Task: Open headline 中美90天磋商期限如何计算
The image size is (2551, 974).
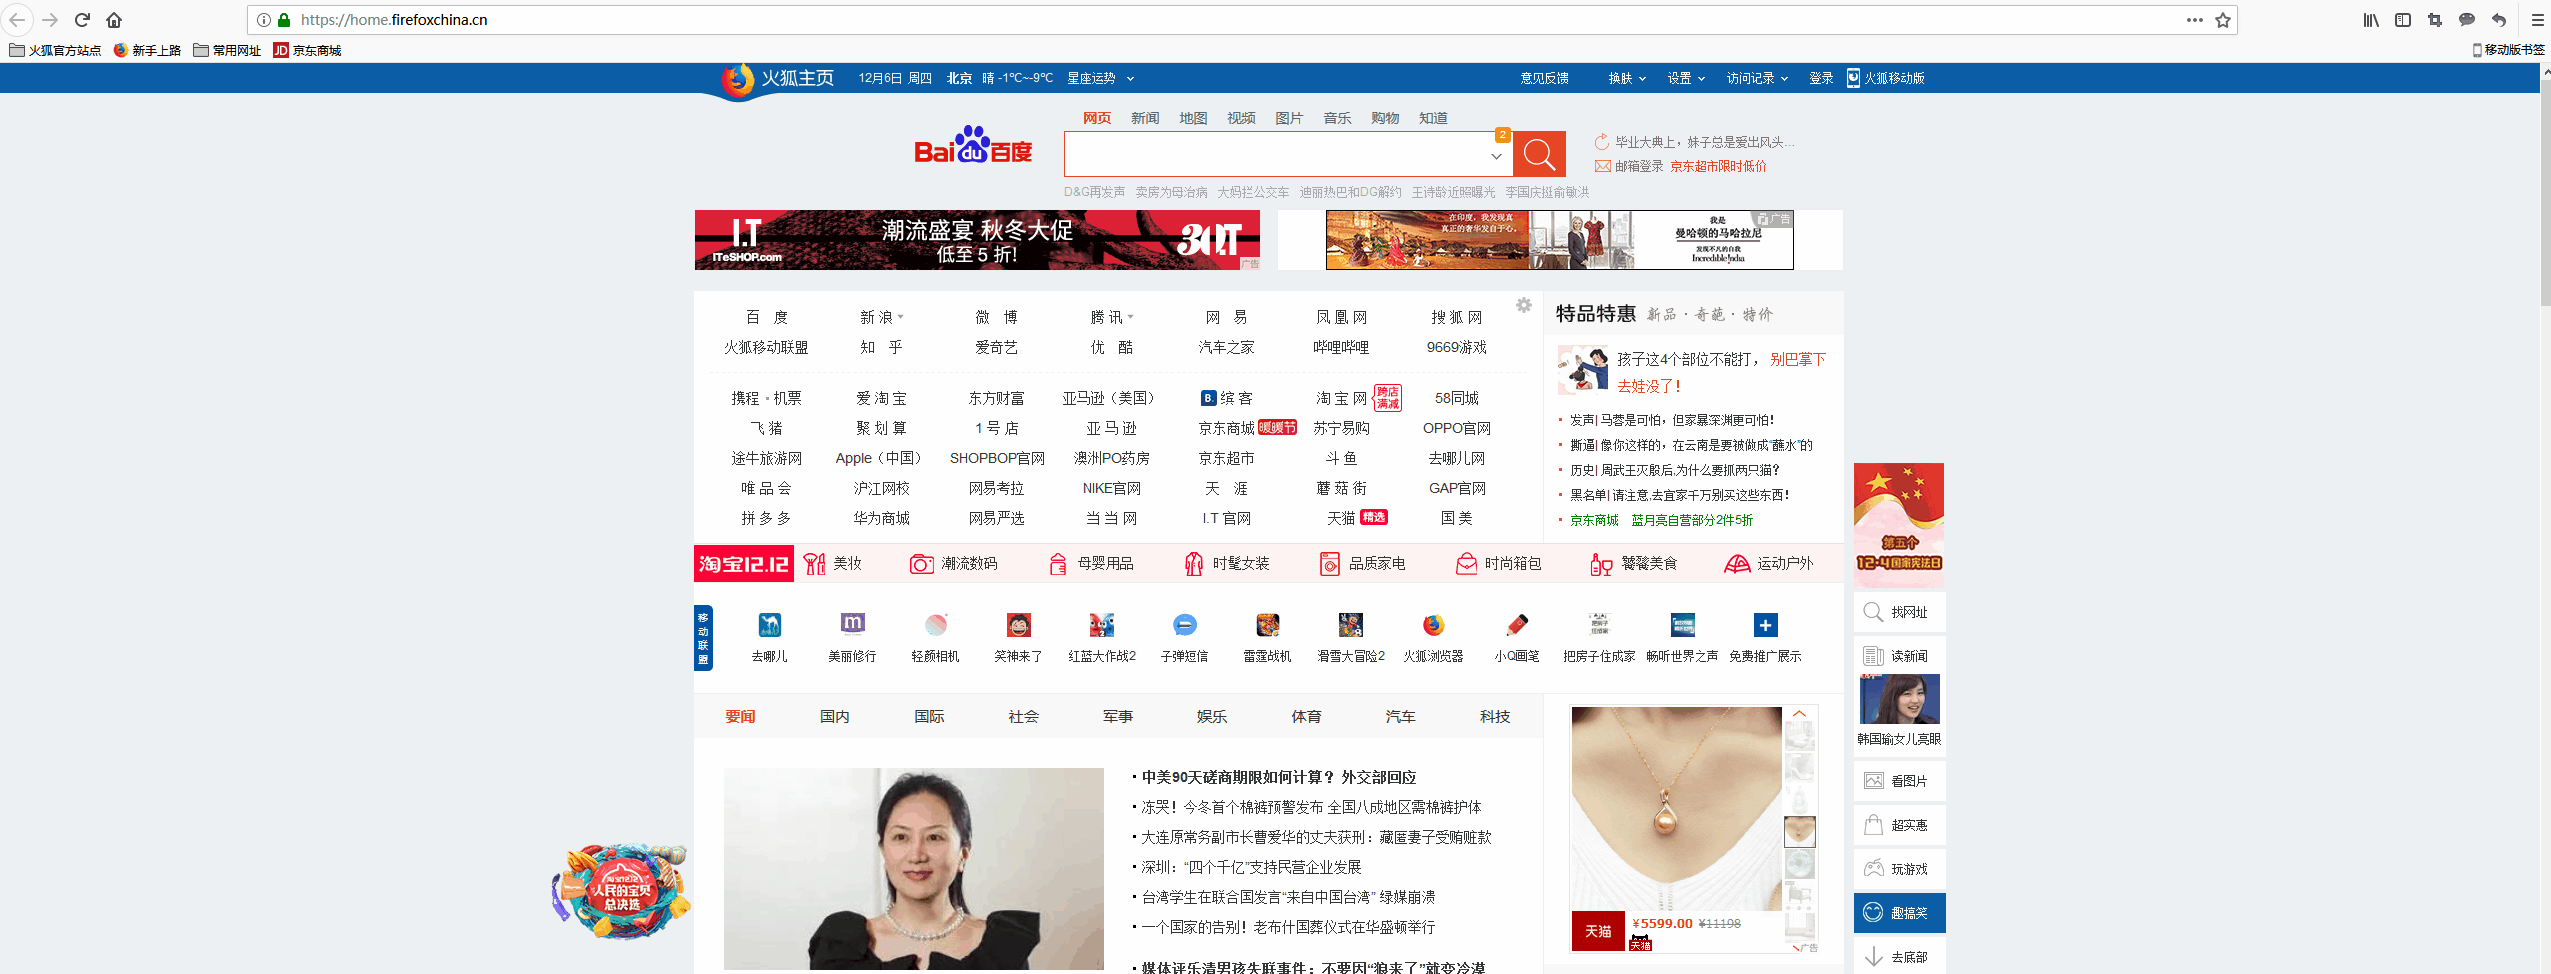Action: [1279, 777]
